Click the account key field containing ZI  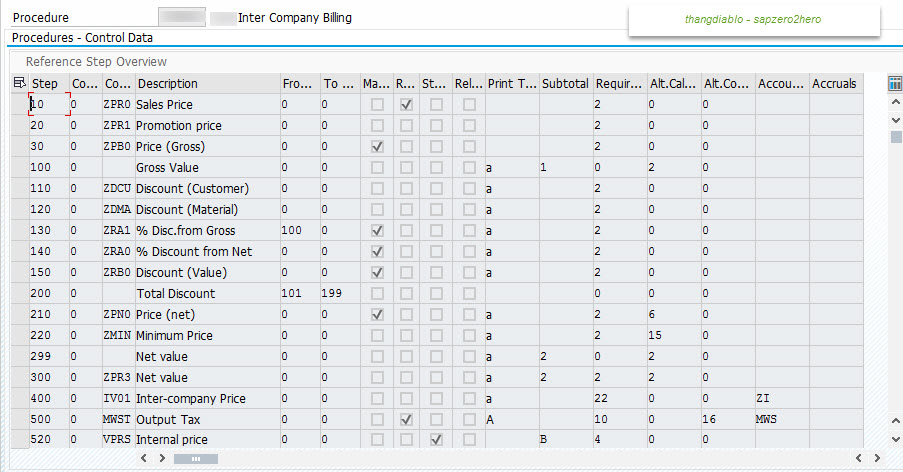781,398
